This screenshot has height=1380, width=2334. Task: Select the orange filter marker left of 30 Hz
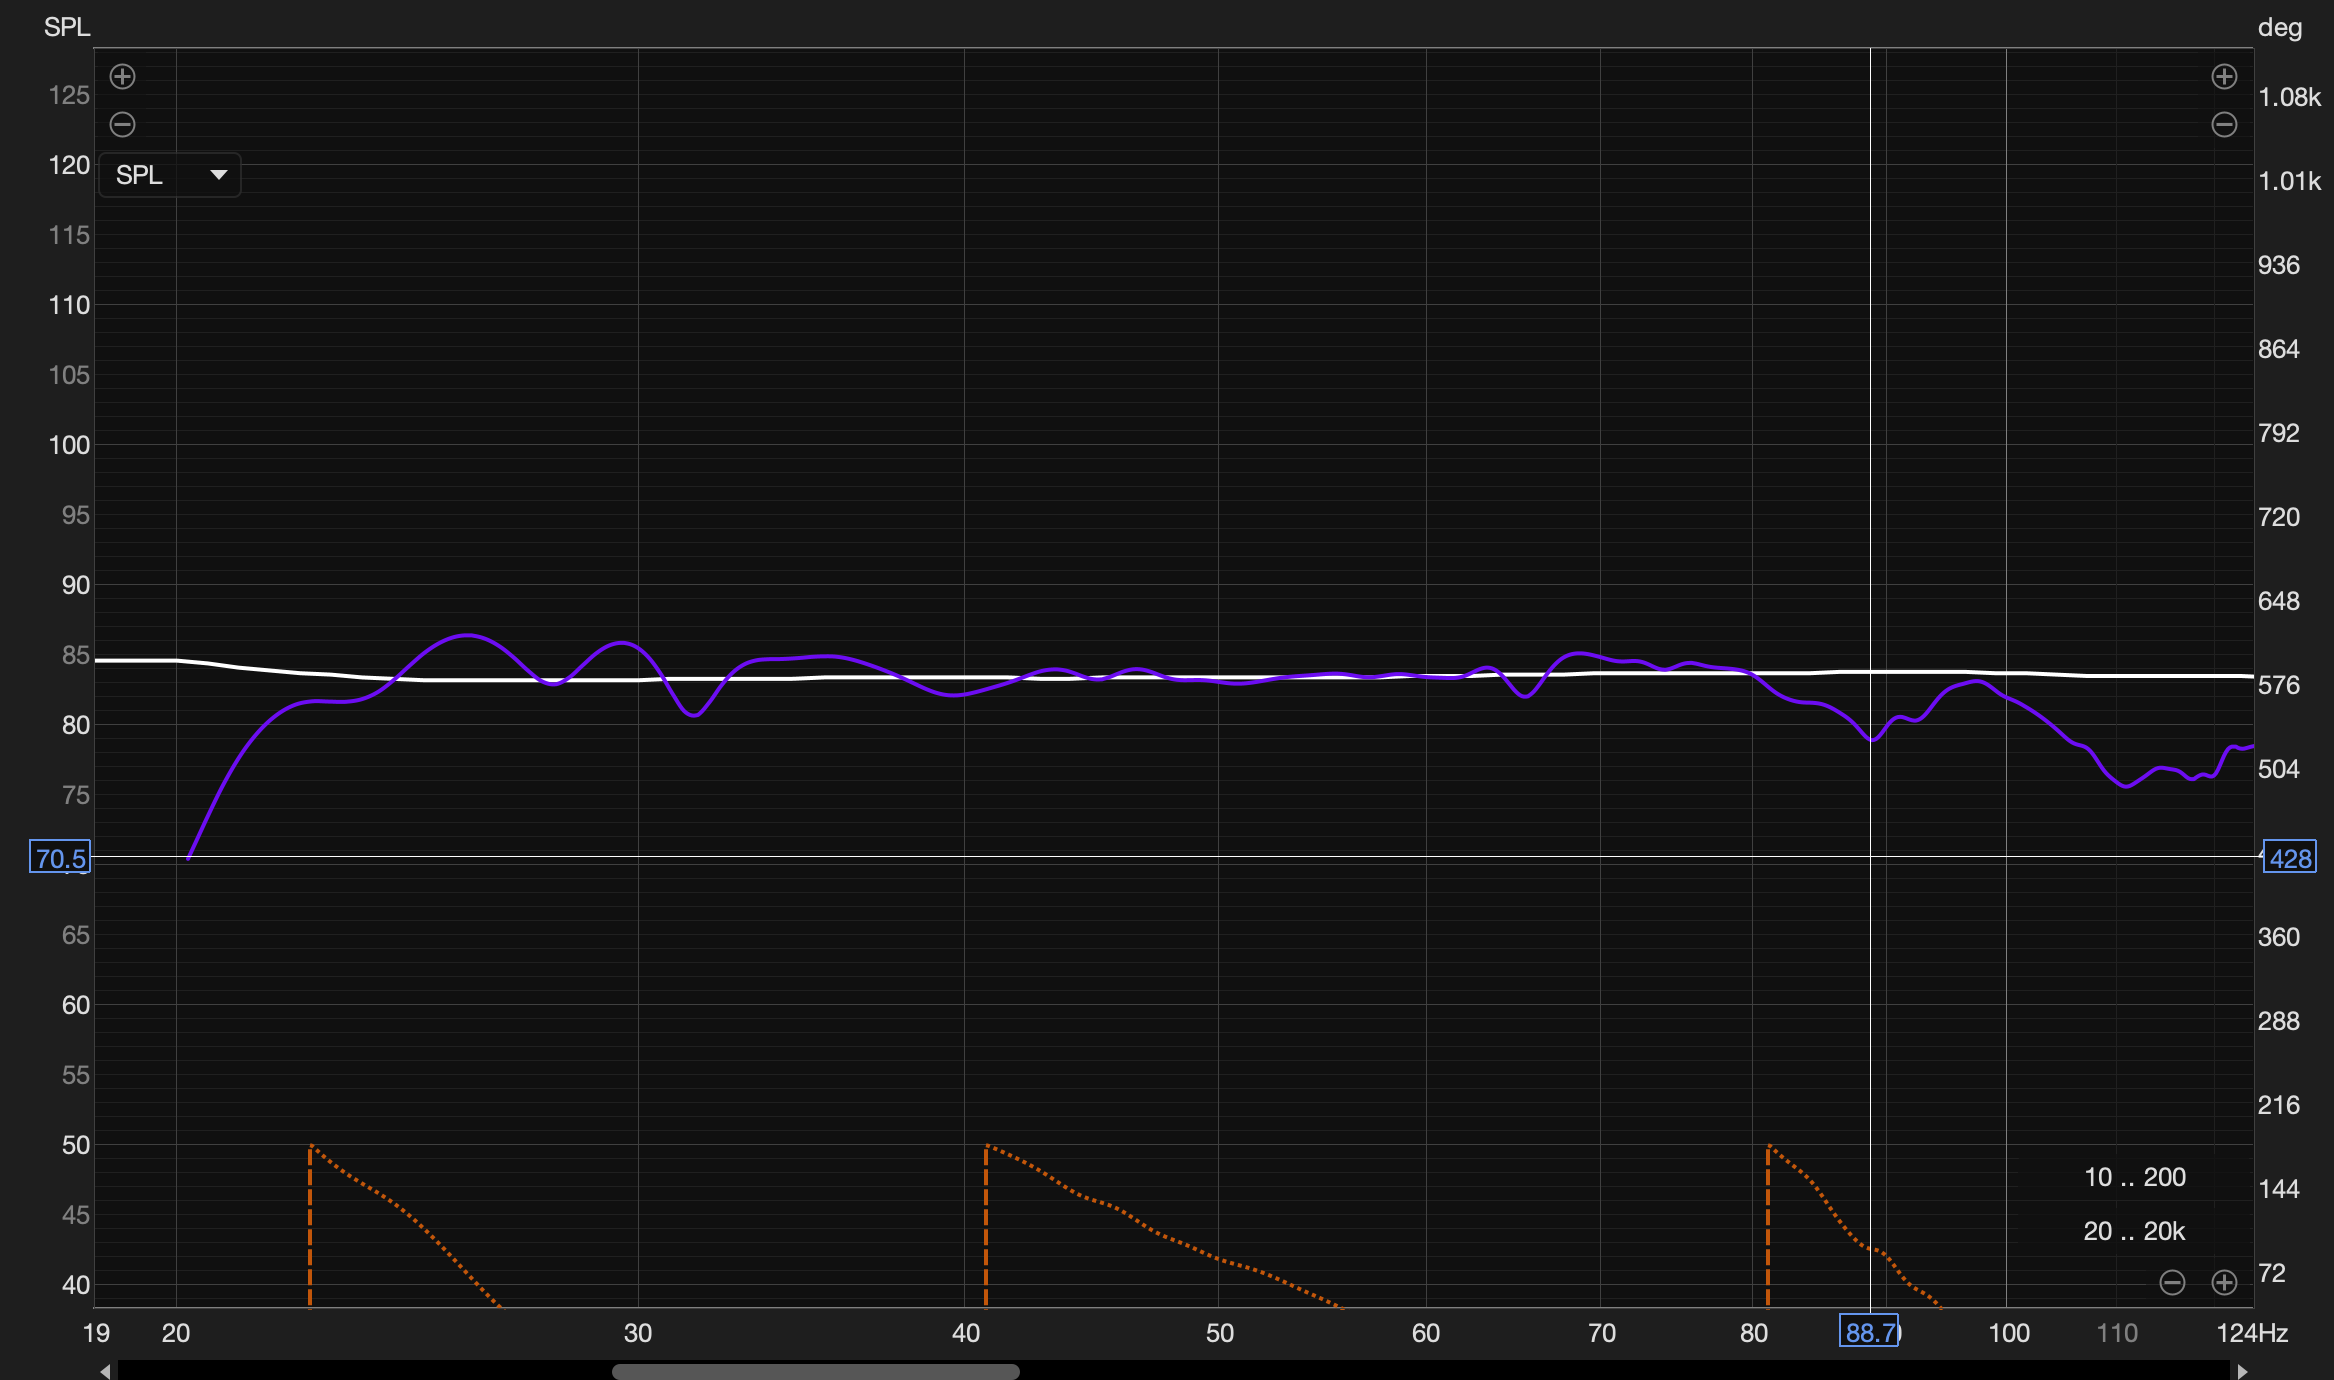coord(310,1225)
